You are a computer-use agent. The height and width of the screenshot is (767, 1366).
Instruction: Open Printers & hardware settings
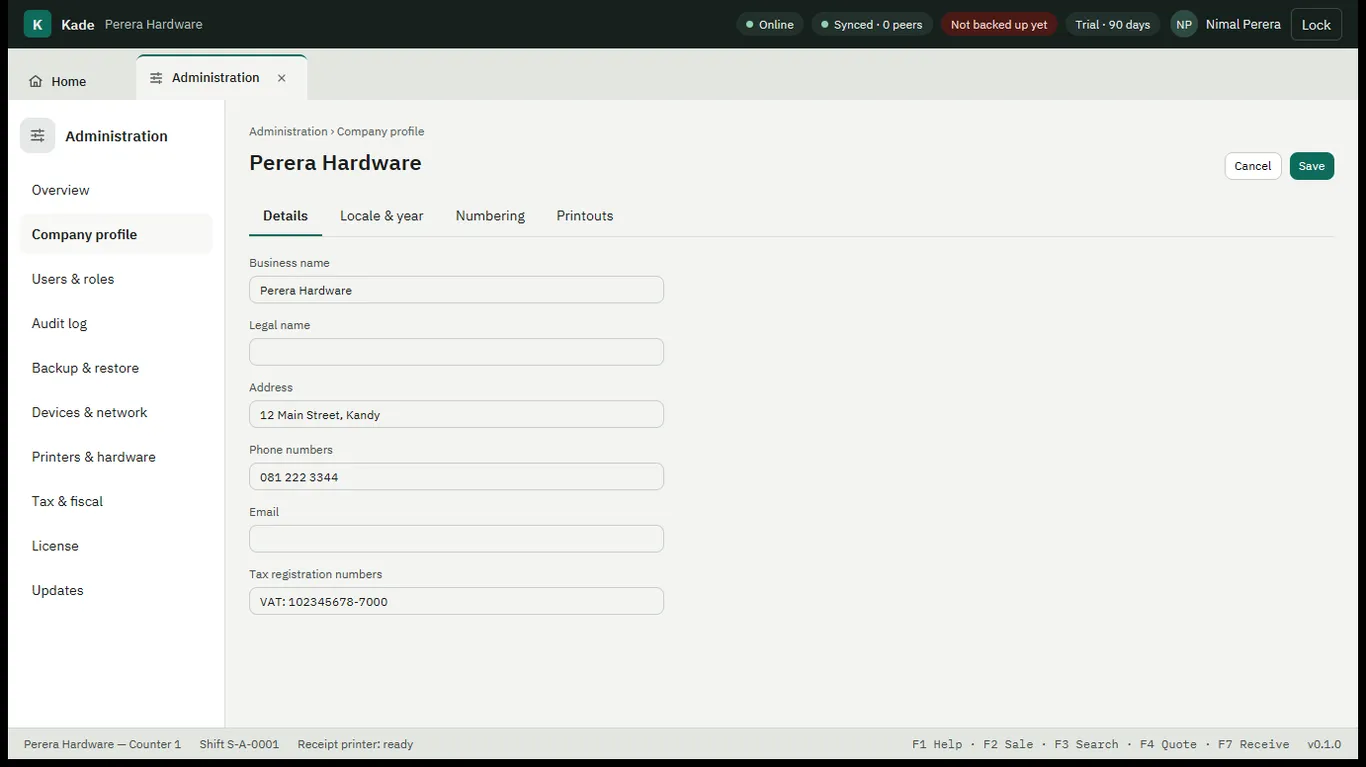[116, 457]
